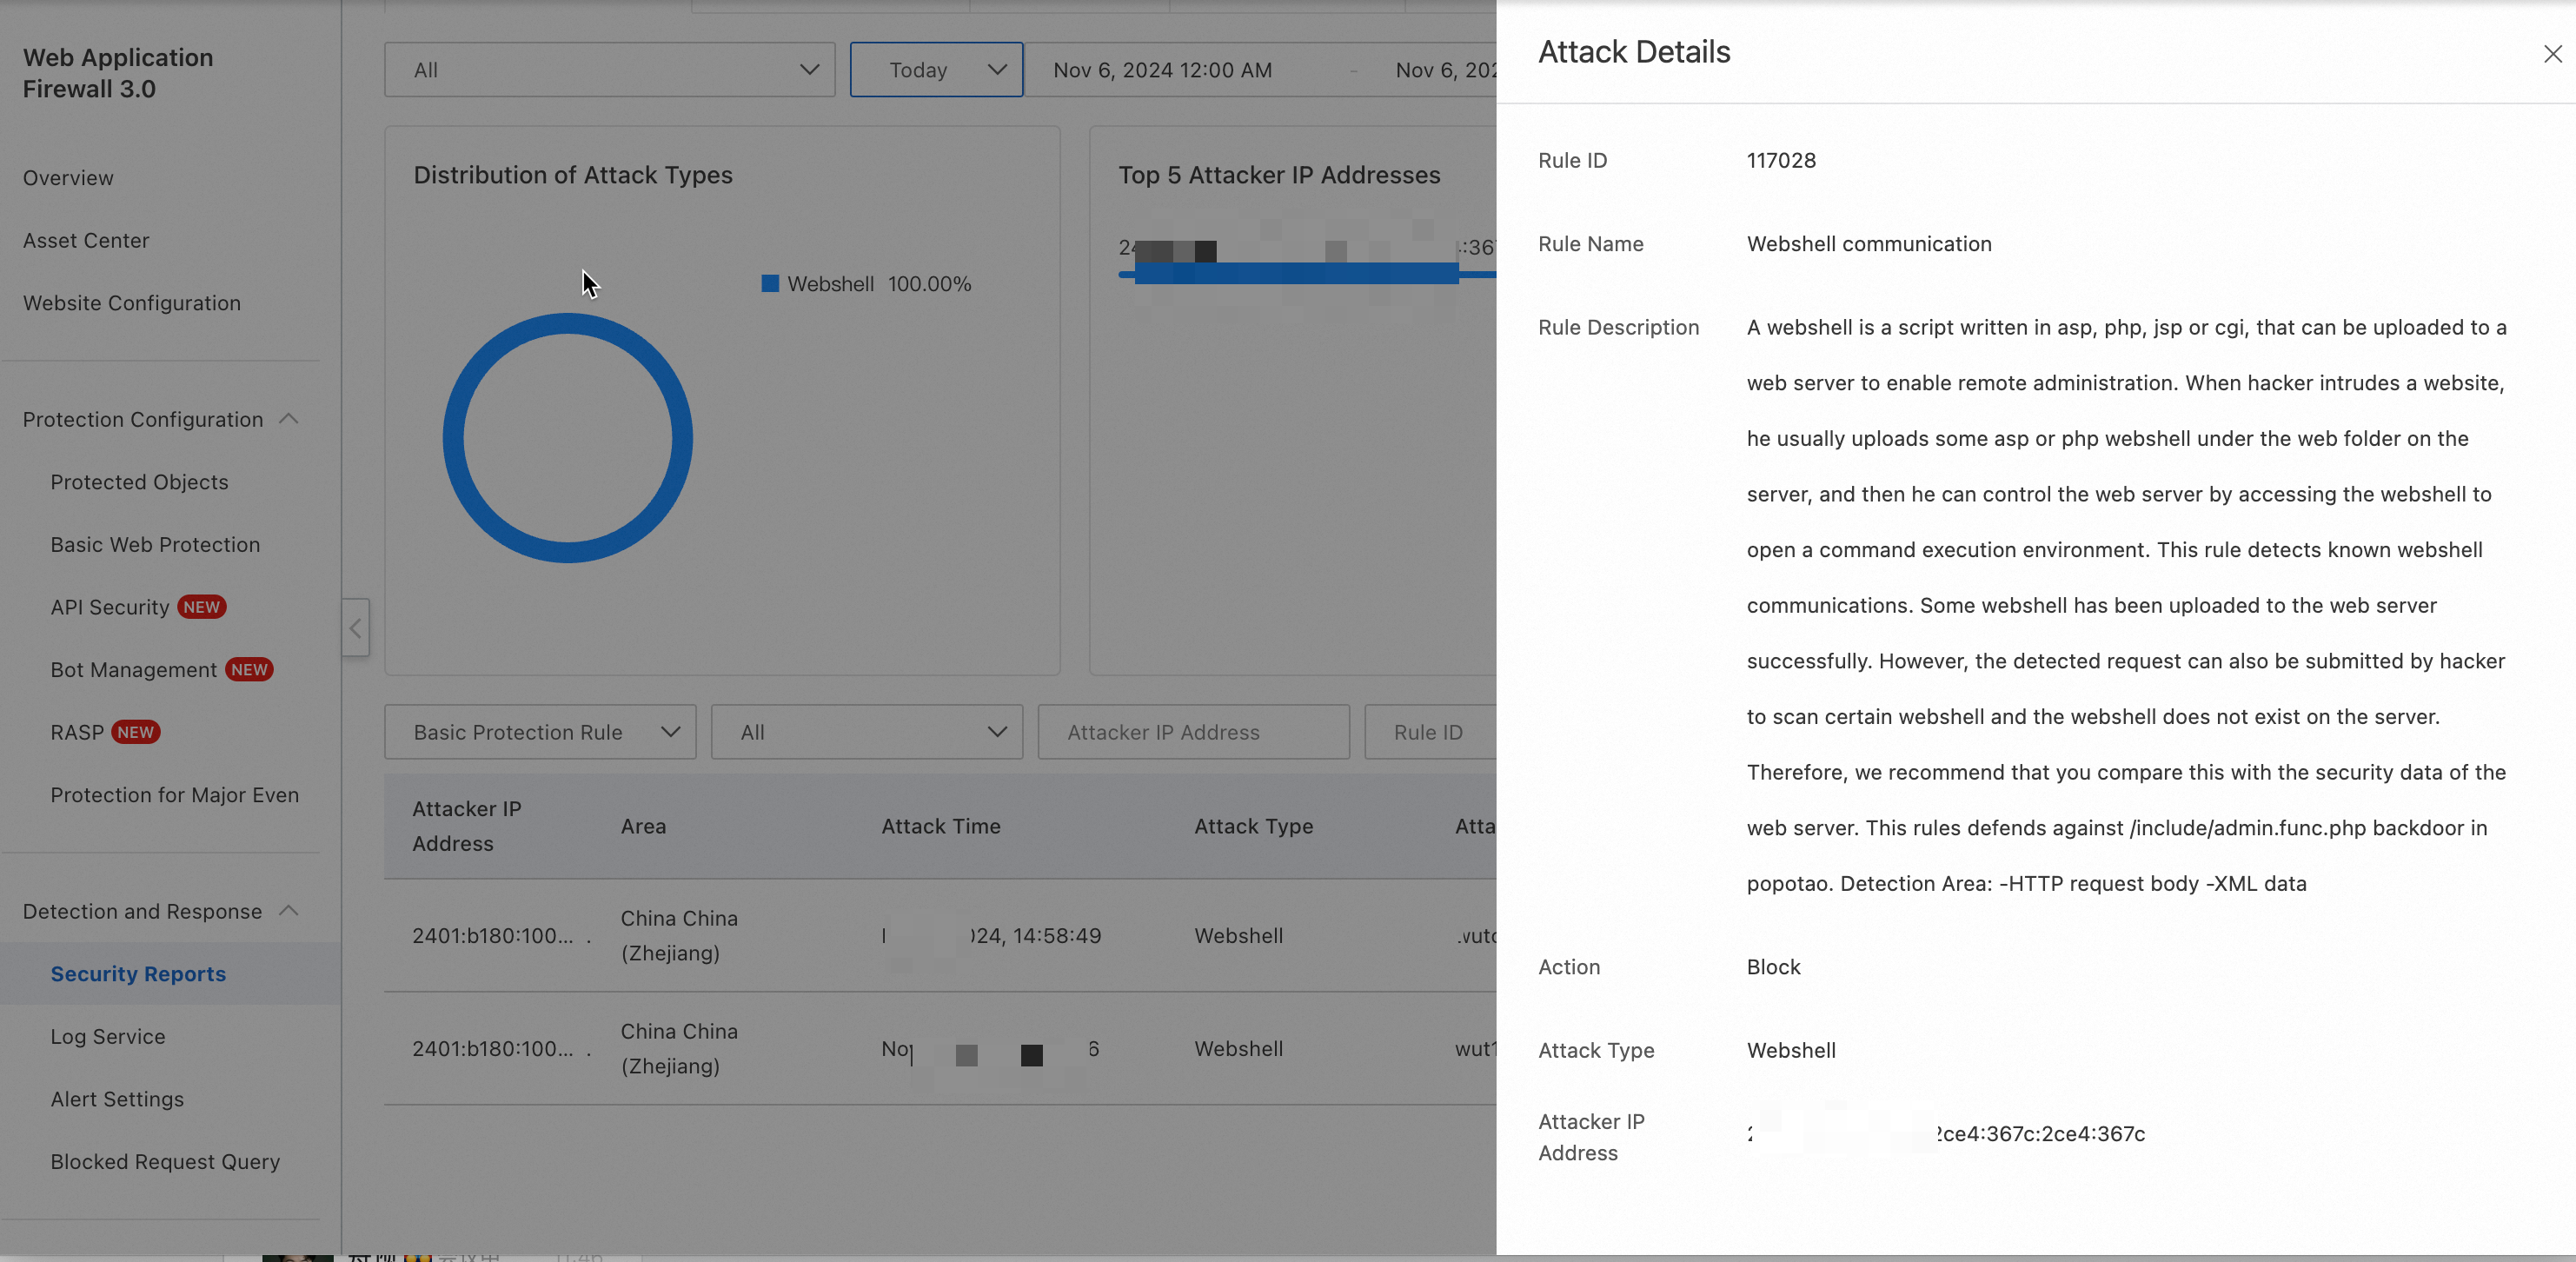The width and height of the screenshot is (2576, 1262).
Task: Collapse the sidebar with the arrow handle
Action: (355, 628)
